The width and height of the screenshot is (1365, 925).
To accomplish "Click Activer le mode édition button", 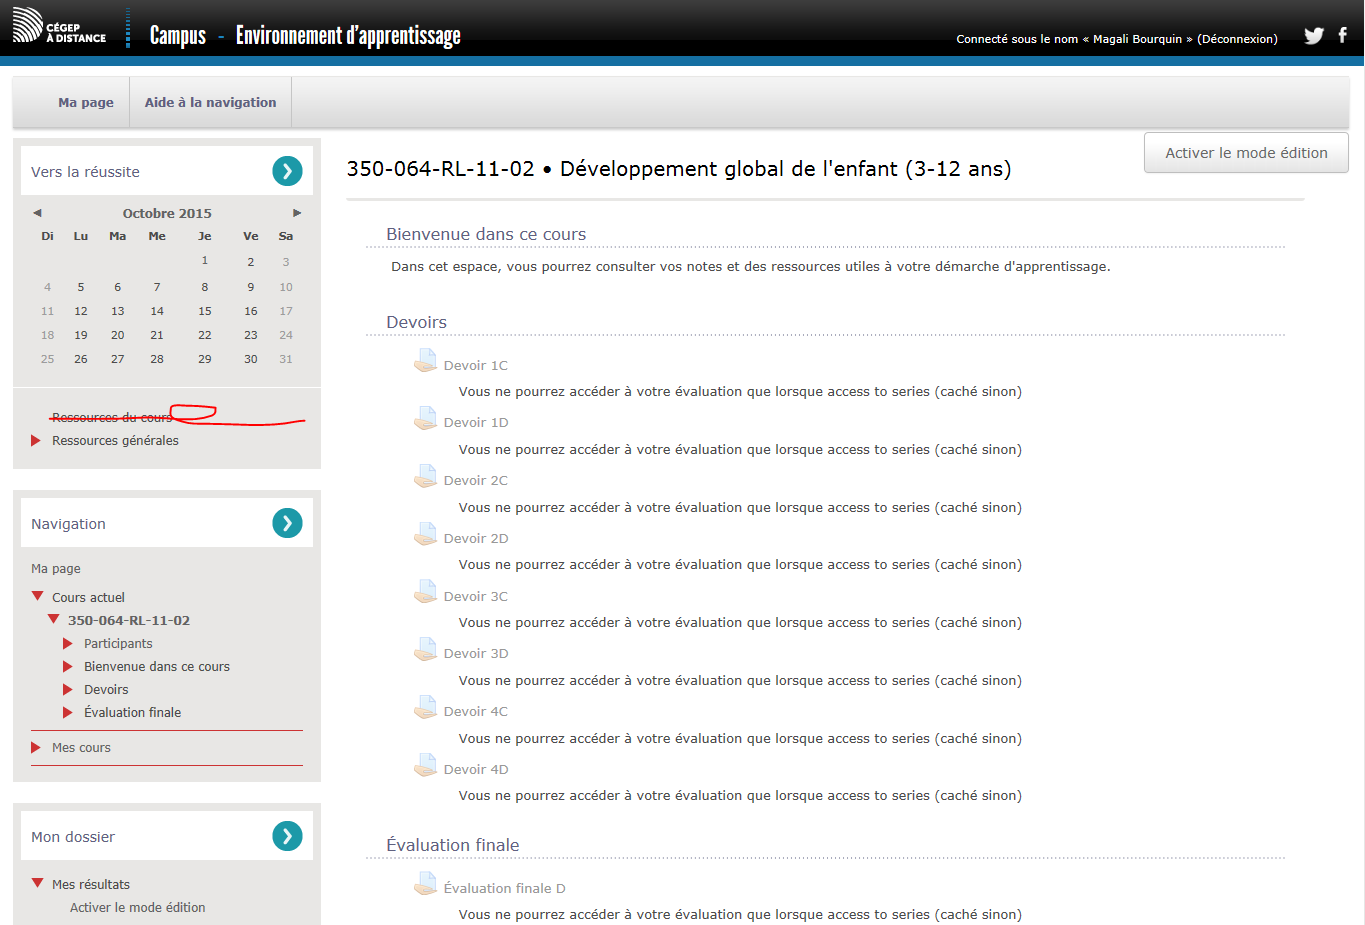I will [1246, 153].
